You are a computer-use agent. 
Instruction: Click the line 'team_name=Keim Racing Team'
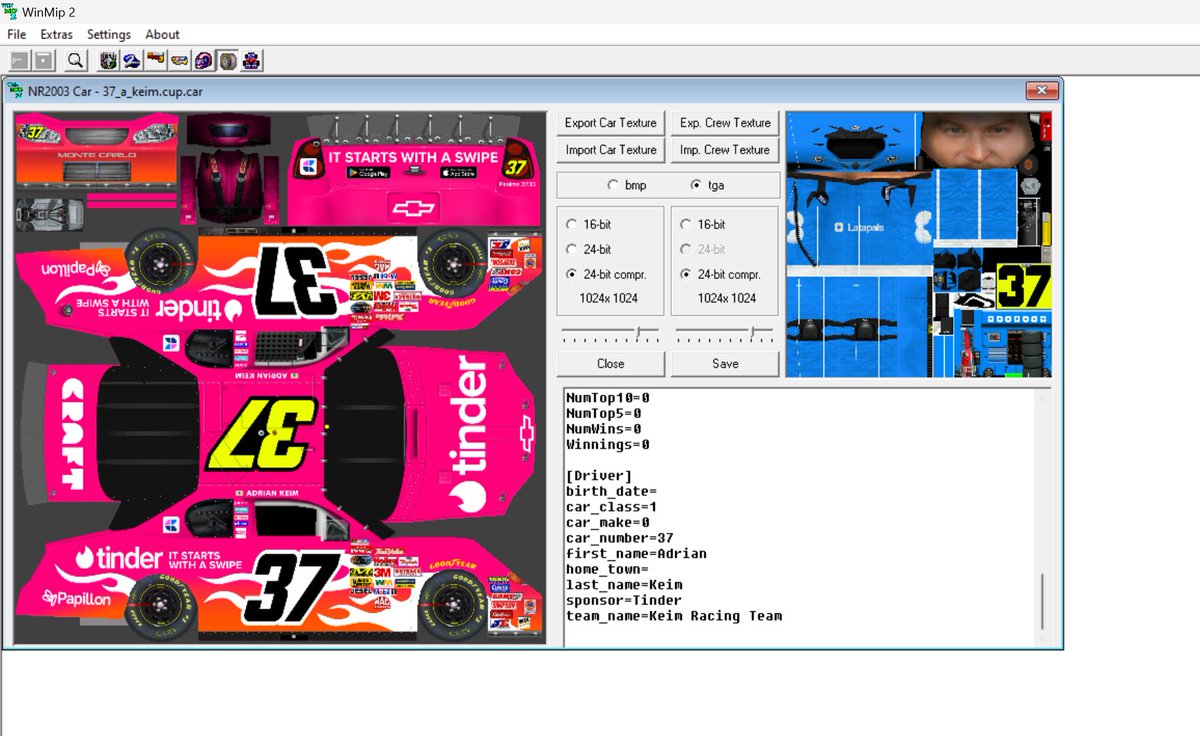(673, 616)
